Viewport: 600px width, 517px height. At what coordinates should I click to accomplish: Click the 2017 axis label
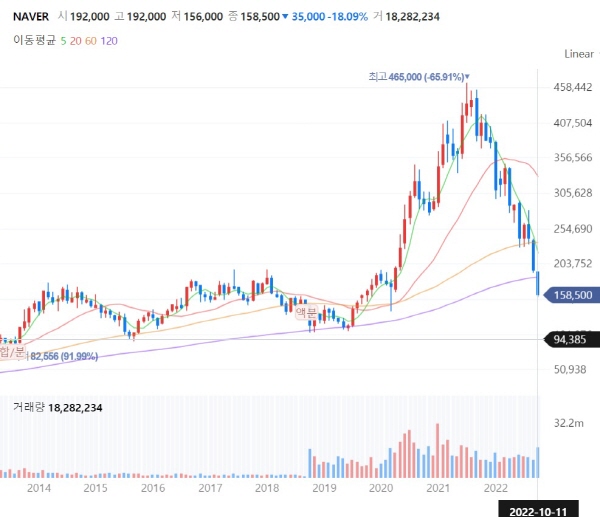[210, 488]
